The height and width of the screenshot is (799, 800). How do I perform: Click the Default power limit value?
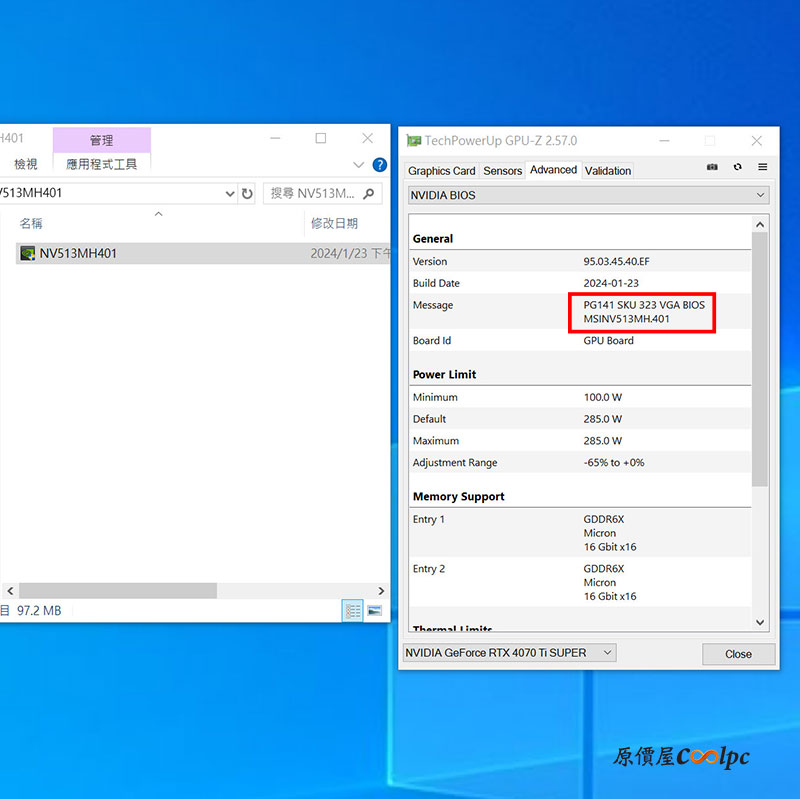pos(603,419)
